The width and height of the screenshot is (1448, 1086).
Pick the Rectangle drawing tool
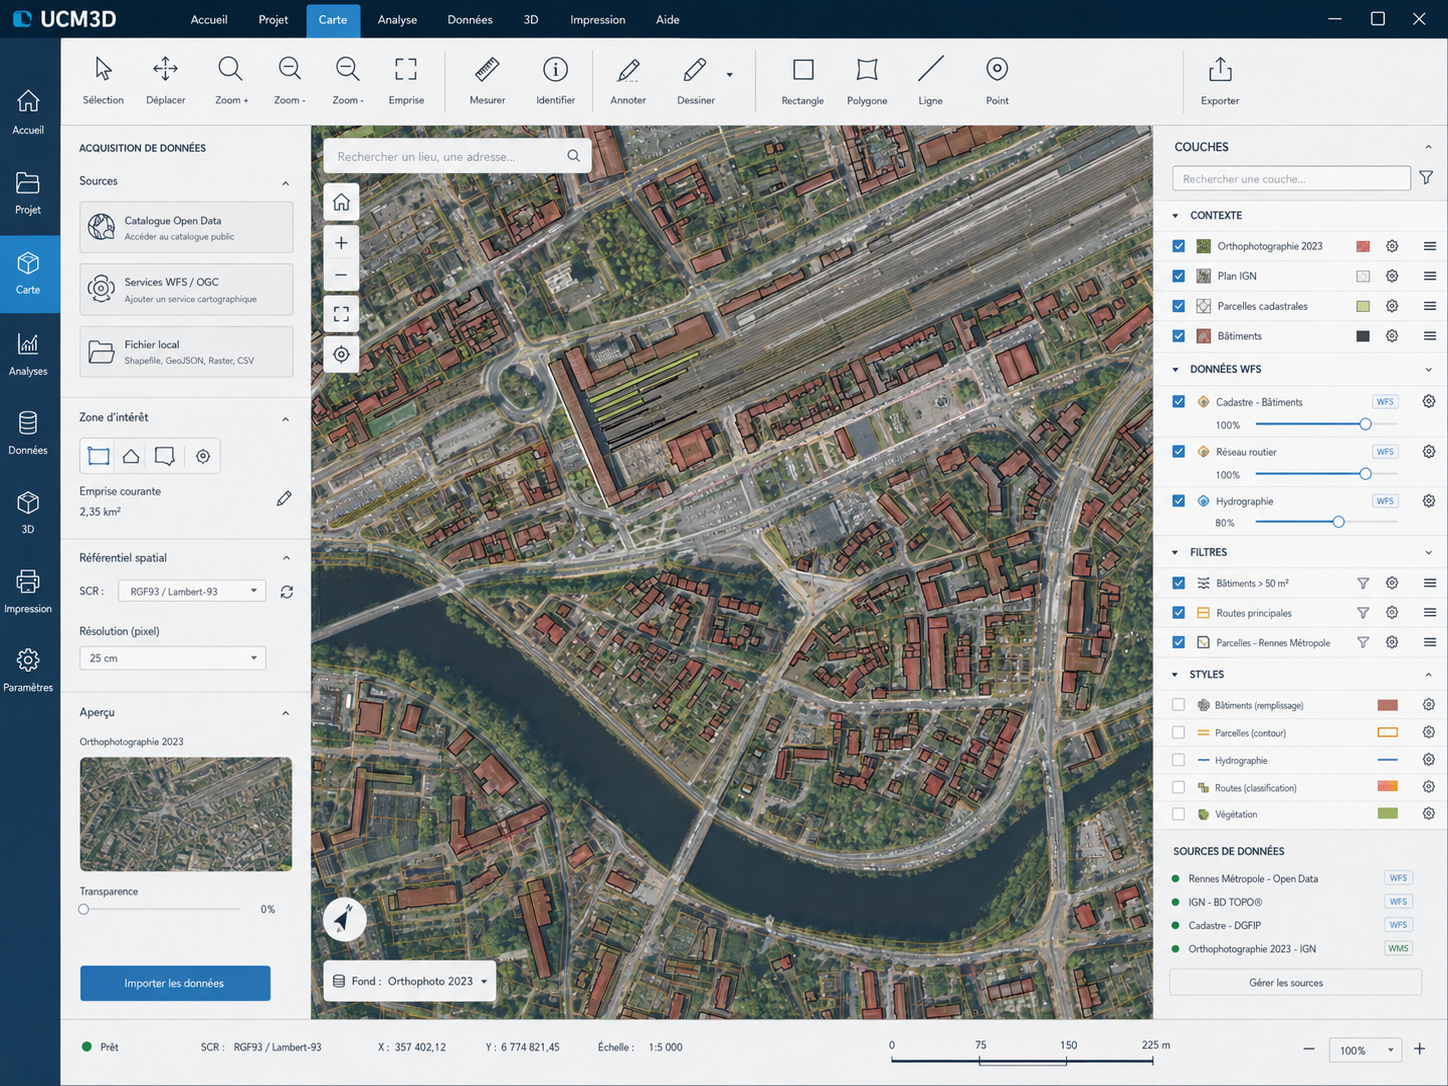[x=802, y=80]
